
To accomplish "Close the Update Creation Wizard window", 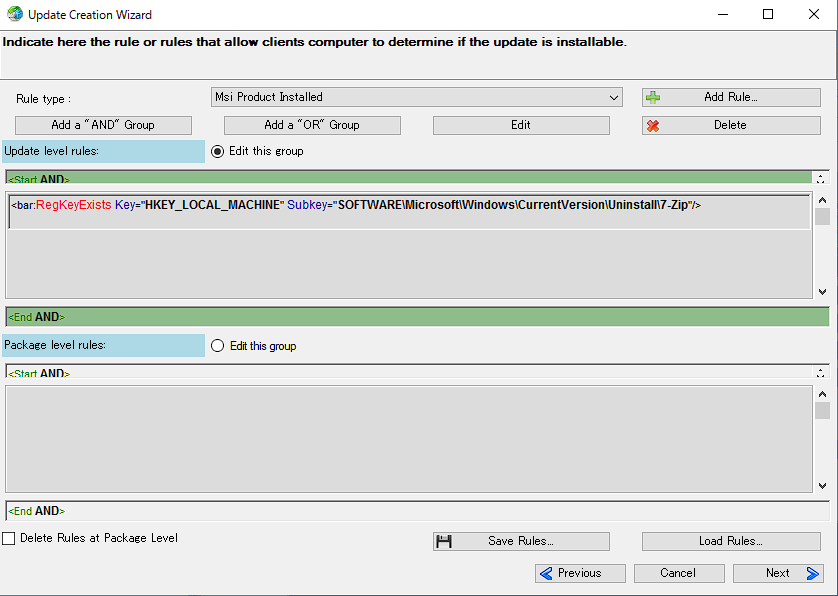I will (x=813, y=14).
